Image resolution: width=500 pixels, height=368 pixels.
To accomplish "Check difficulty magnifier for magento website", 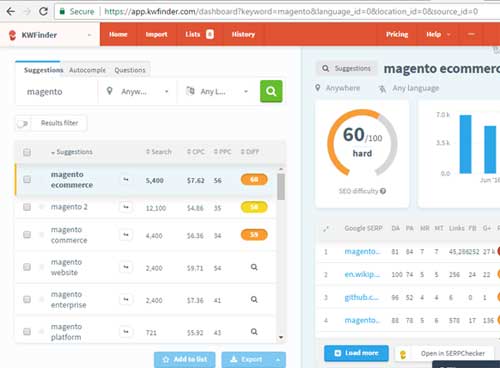I will tap(254, 267).
